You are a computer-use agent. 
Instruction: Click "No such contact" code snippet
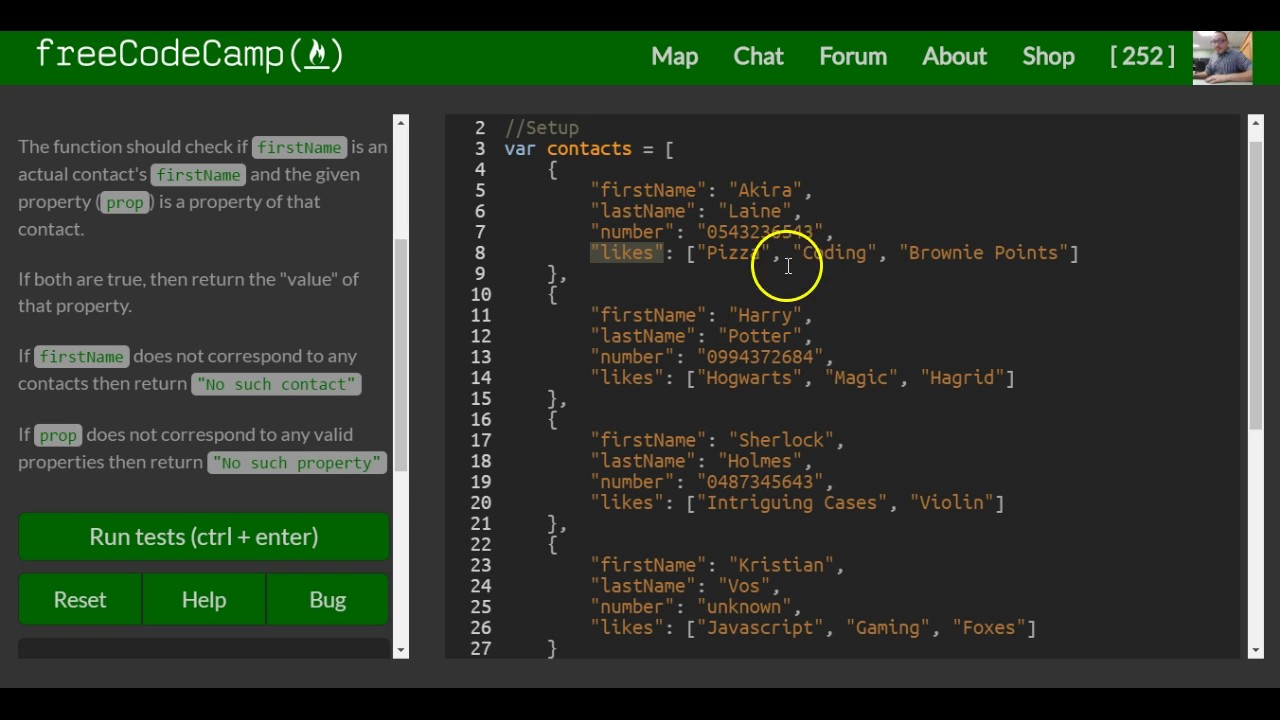click(276, 384)
